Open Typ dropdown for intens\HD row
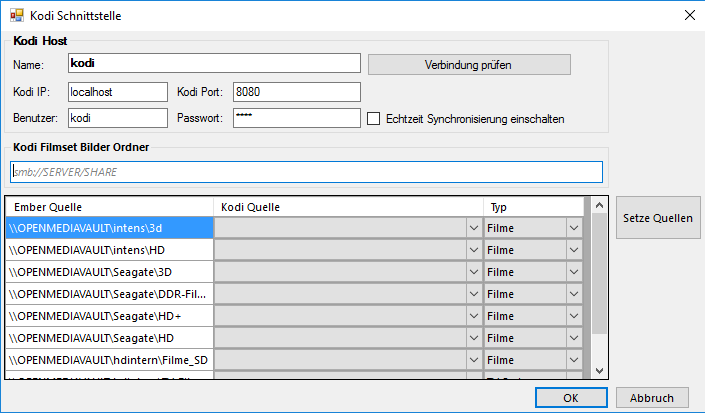Screen dimensions: 705x415 574,250
